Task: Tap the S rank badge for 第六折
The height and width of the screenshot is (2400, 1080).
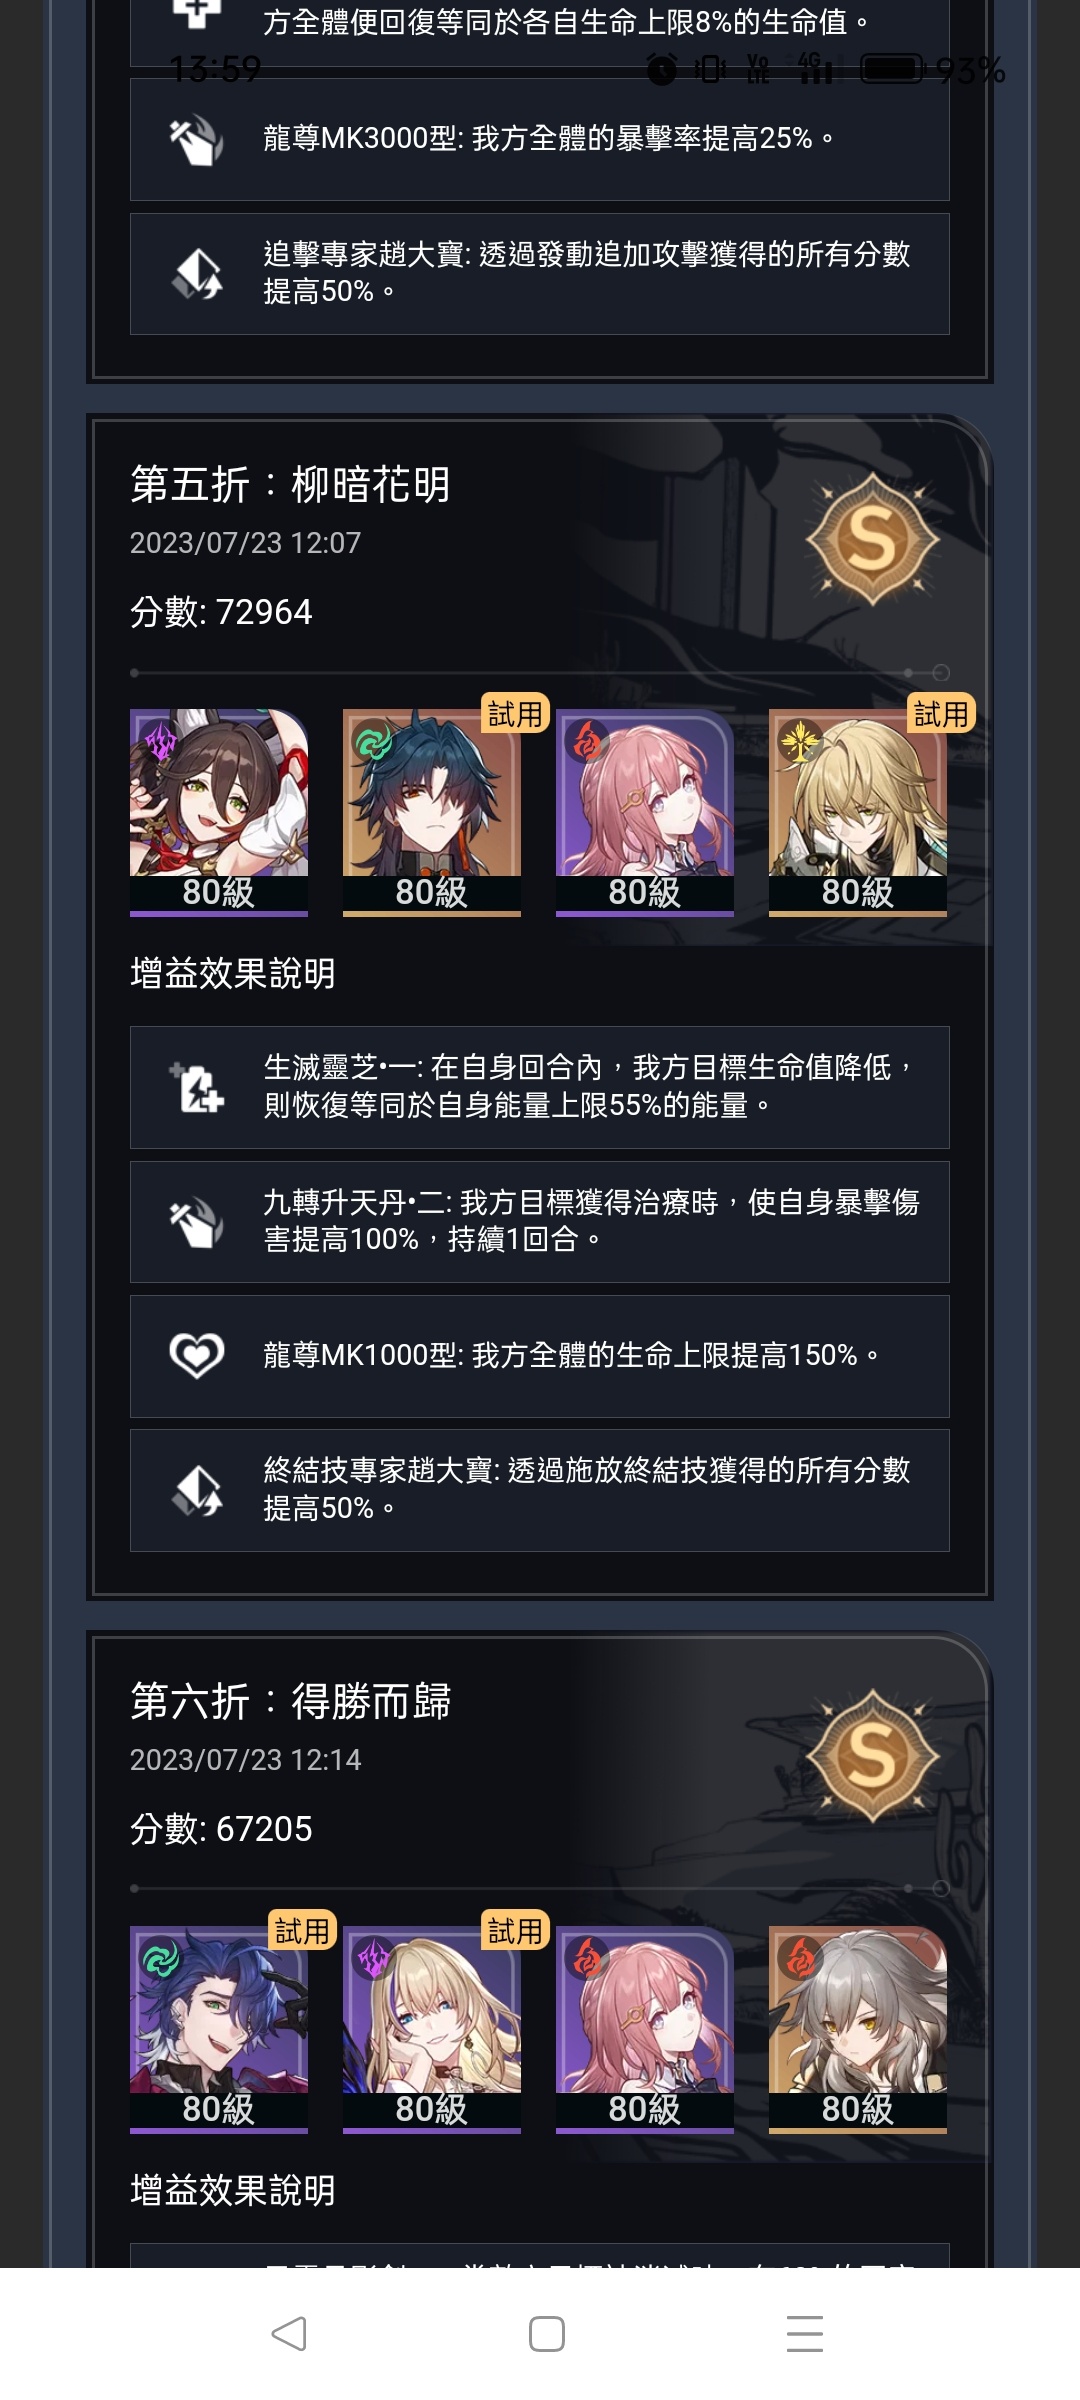Action: [x=872, y=1756]
